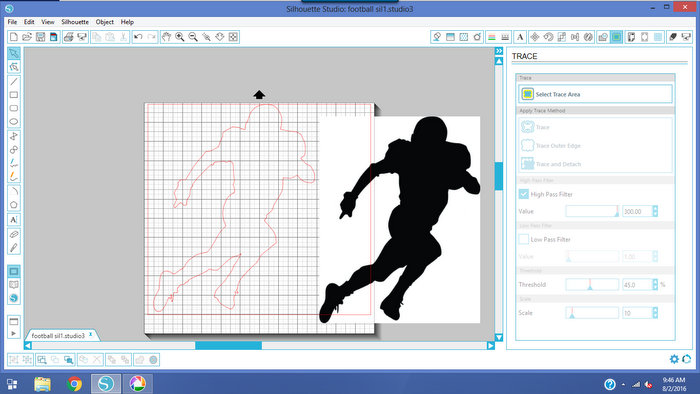This screenshot has width=700, height=394.
Task: Click the Threshold value field 45.0
Action: [637, 284]
